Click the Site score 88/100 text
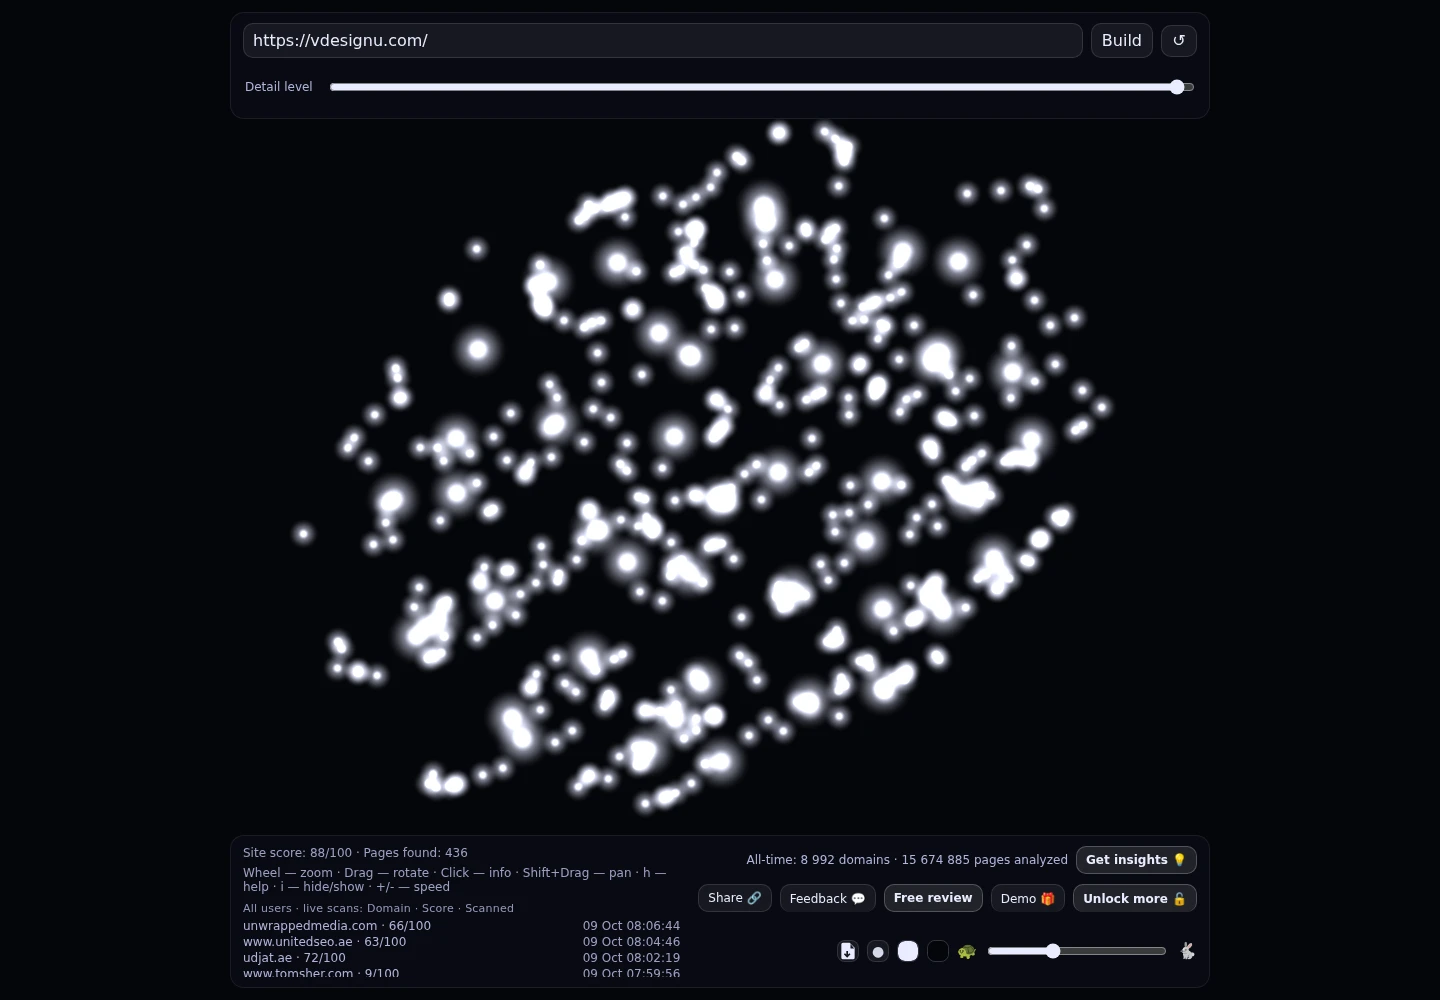 pos(297,853)
